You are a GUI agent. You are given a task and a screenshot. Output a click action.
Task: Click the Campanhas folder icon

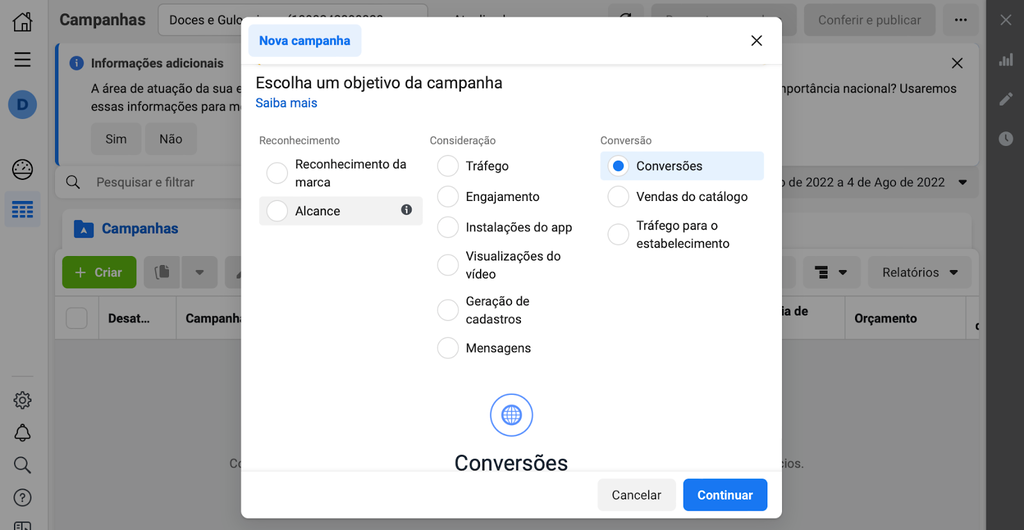[x=84, y=228]
